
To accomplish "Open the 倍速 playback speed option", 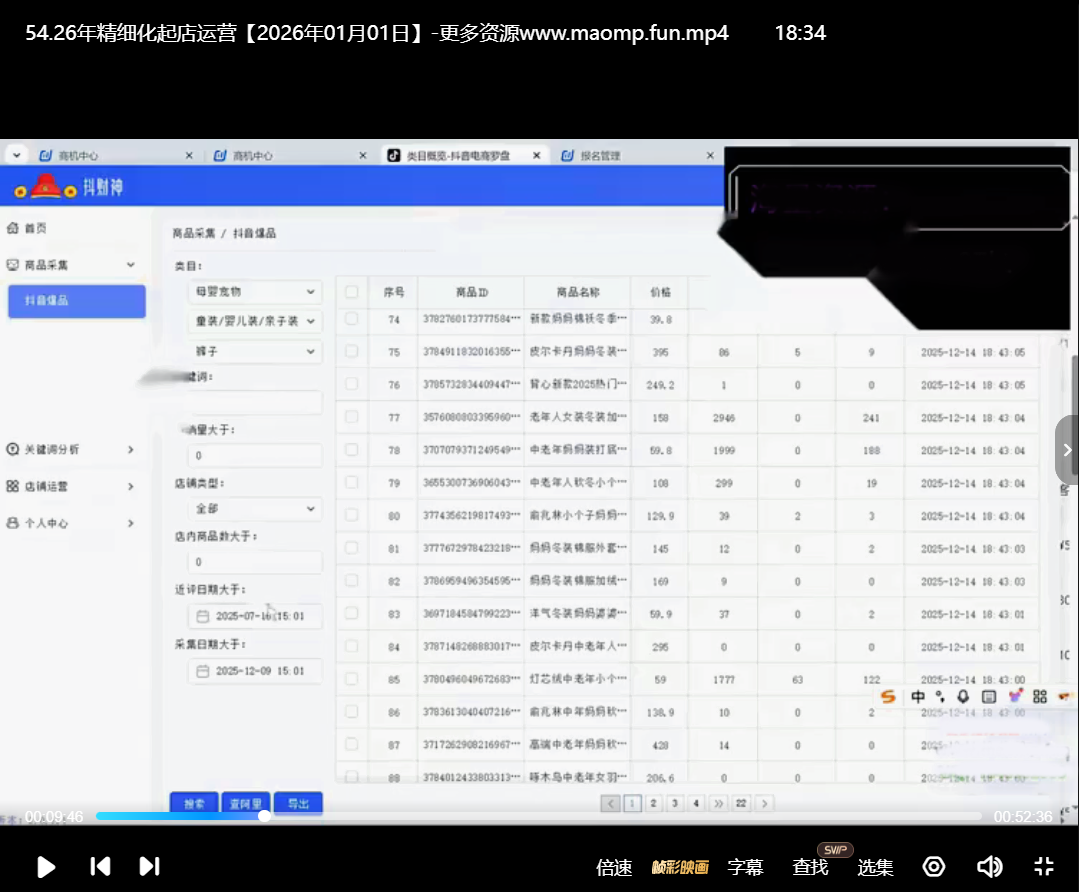I will [614, 867].
